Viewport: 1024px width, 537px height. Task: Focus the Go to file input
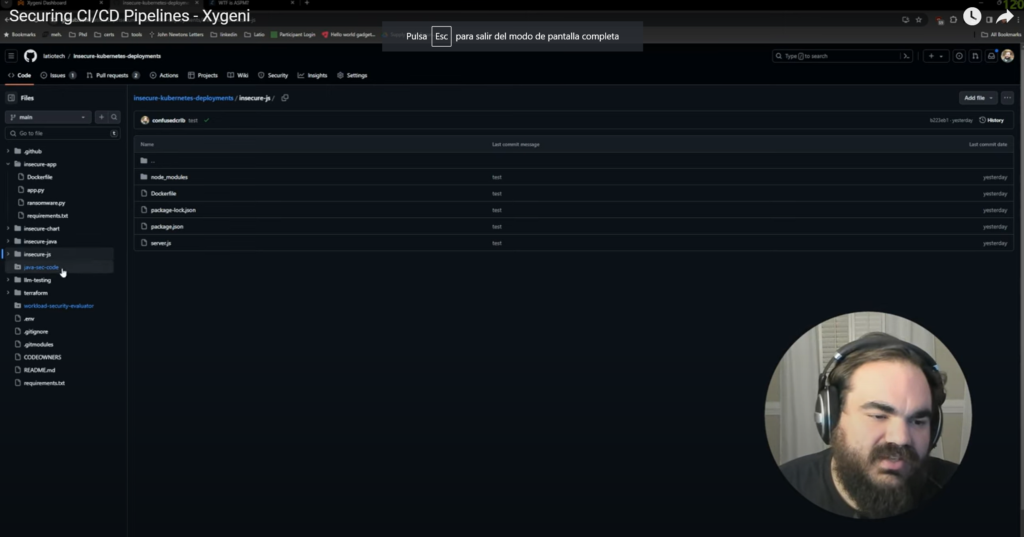(x=62, y=133)
